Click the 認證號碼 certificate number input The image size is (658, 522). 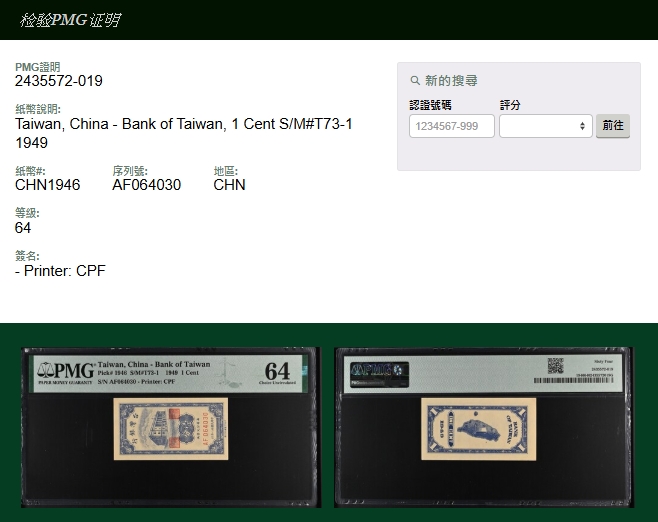[x=451, y=126]
